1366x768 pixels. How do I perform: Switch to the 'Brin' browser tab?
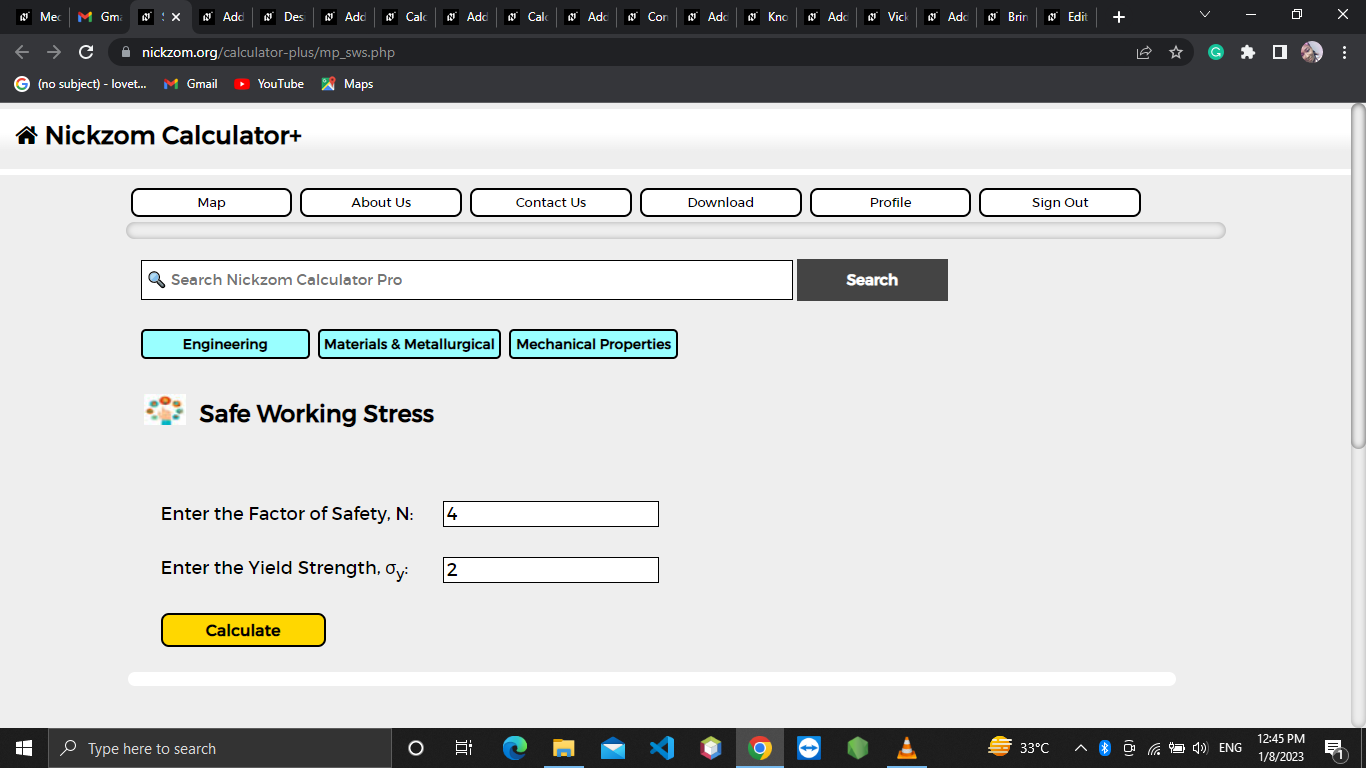click(x=1007, y=17)
